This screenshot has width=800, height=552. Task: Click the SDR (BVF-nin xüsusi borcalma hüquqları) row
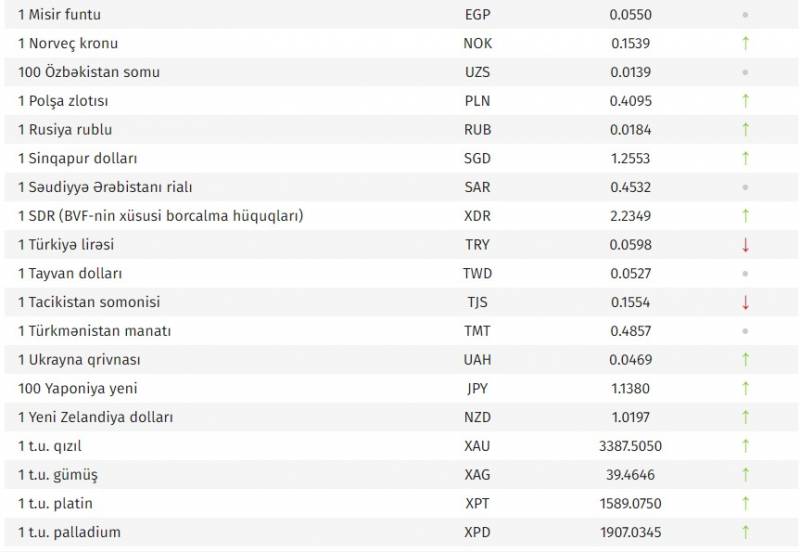[x=401, y=216]
